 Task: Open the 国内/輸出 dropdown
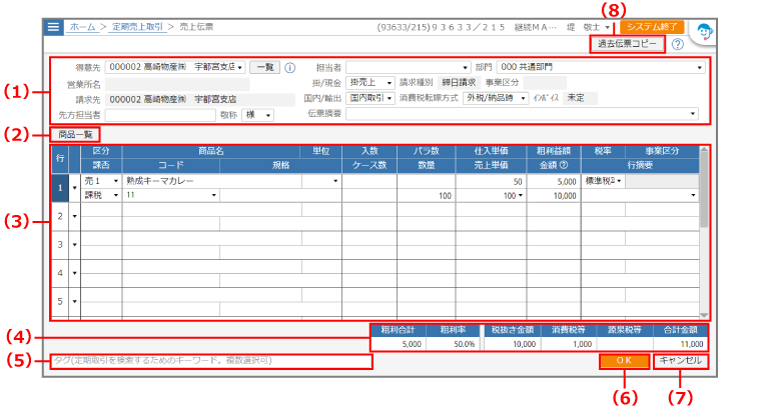coord(389,98)
